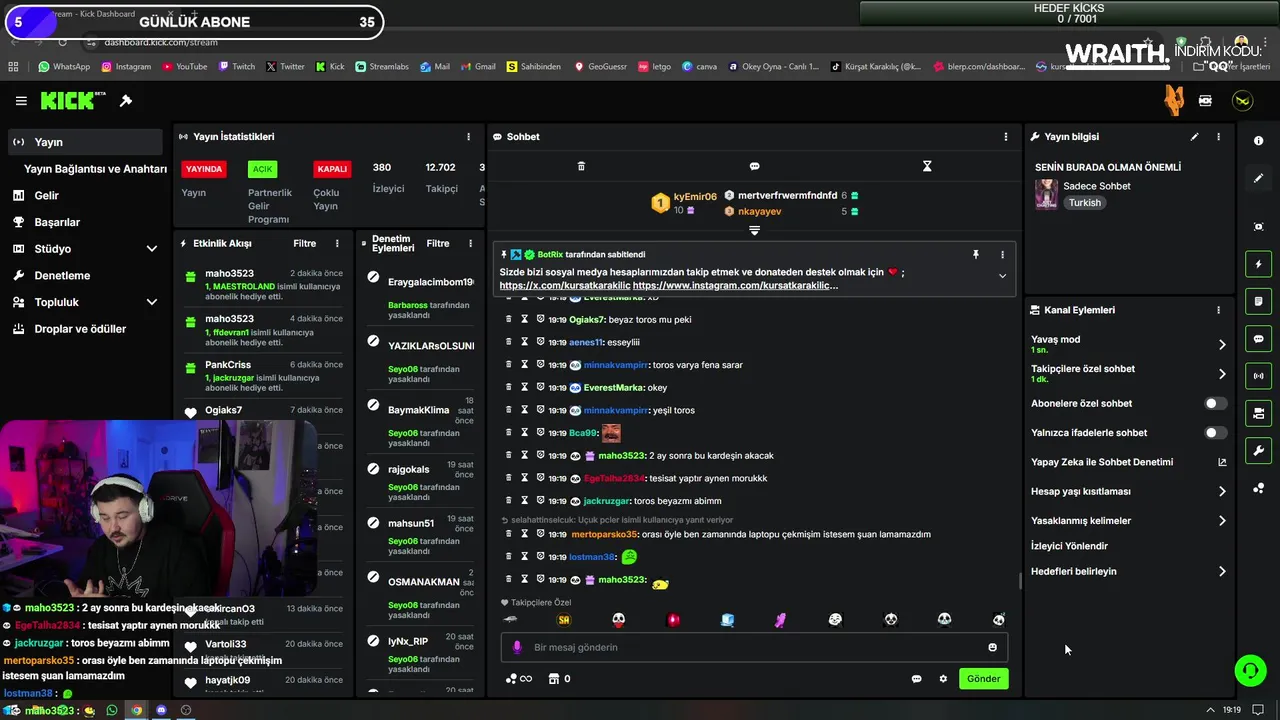Select Yayın in the left sidebar

(x=85, y=142)
